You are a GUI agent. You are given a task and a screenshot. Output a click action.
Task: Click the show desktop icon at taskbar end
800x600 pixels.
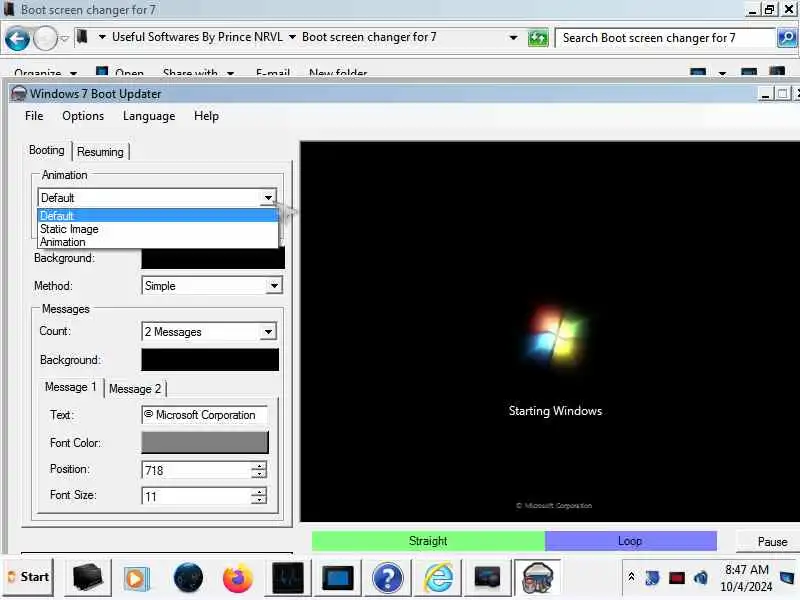click(x=788, y=578)
